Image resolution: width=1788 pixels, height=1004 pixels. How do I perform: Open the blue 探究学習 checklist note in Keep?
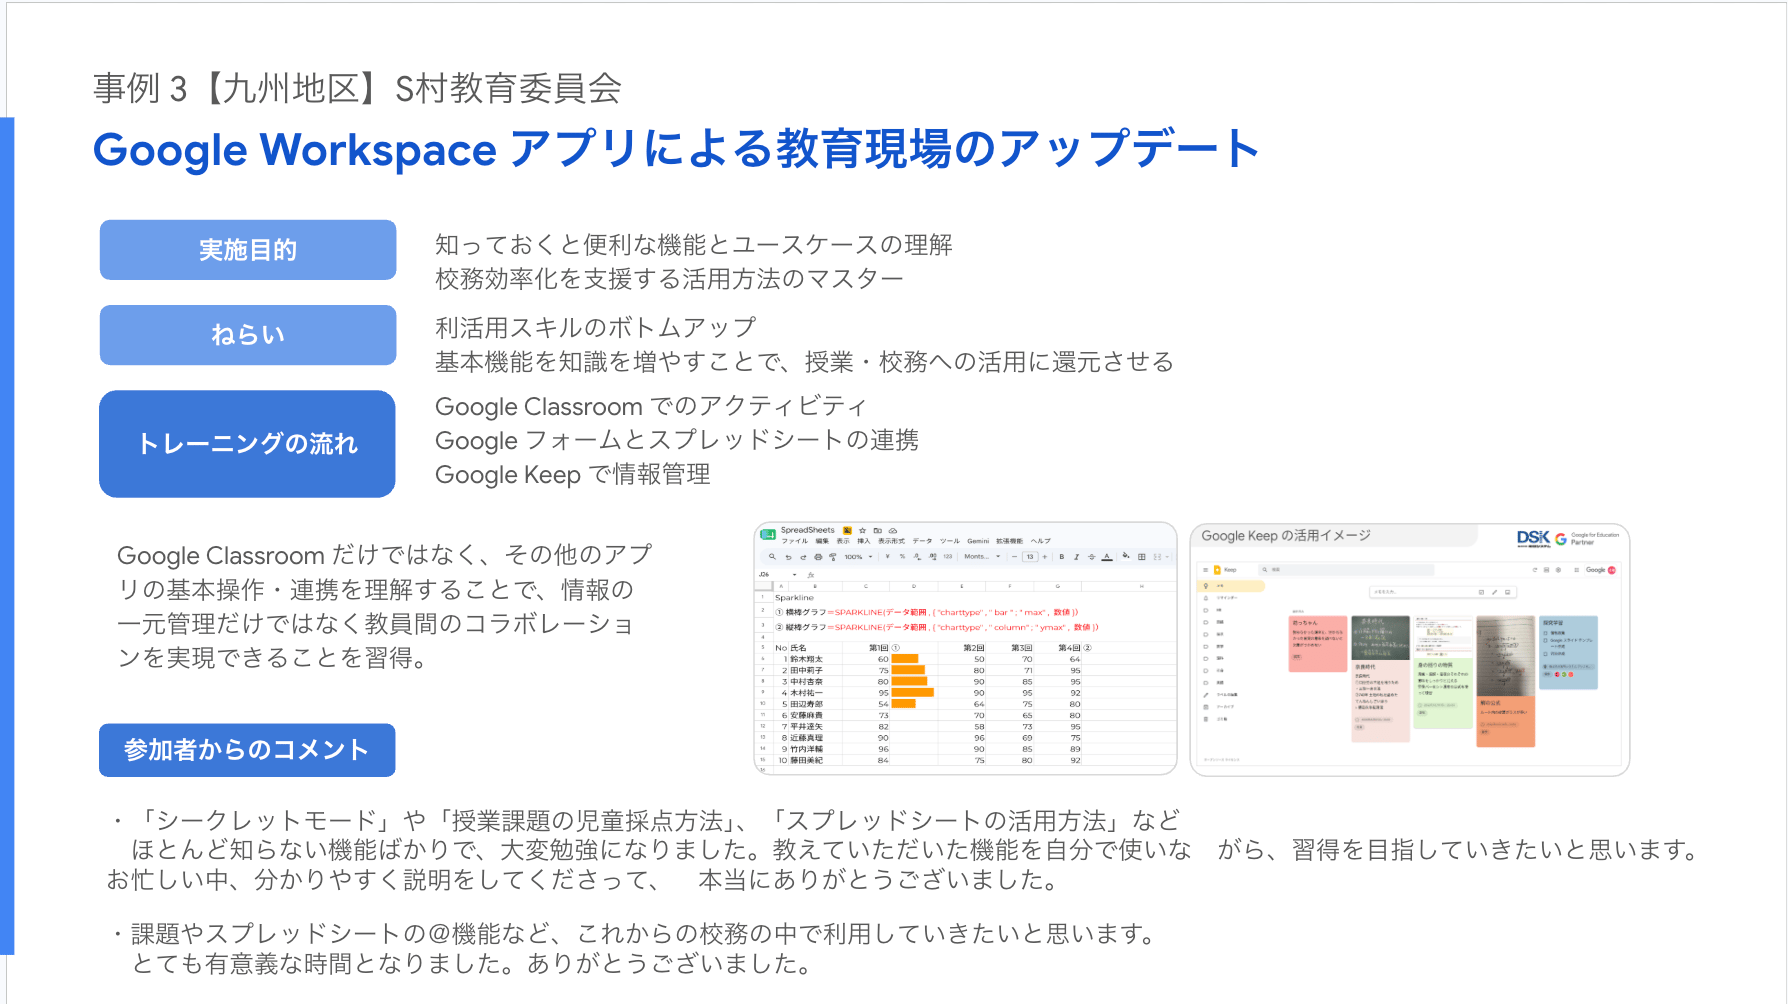coord(1568,652)
